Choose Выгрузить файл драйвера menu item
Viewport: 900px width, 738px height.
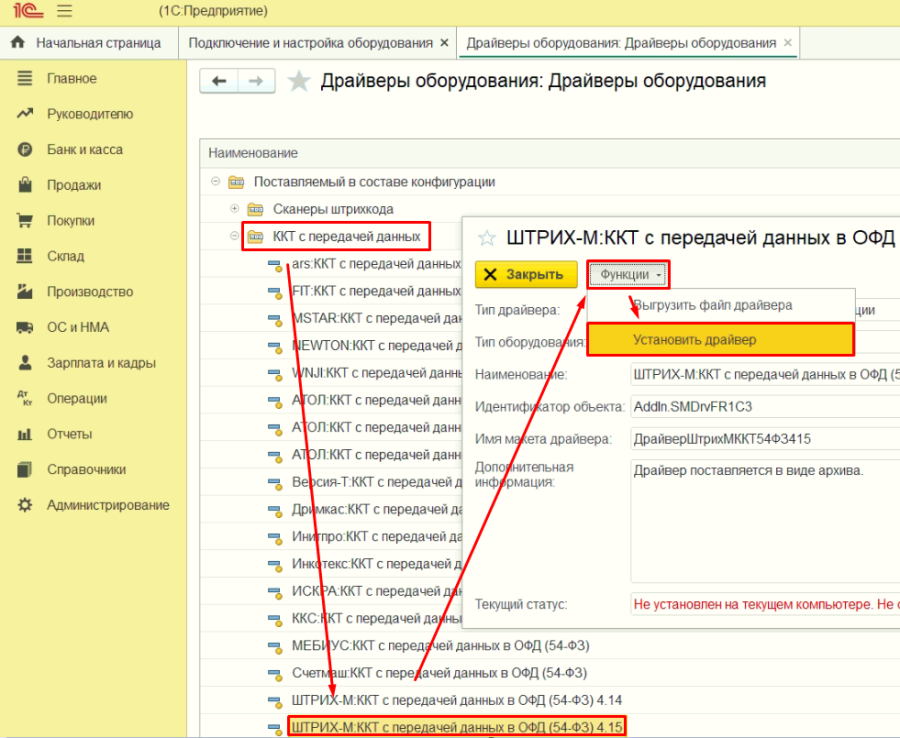[712, 305]
